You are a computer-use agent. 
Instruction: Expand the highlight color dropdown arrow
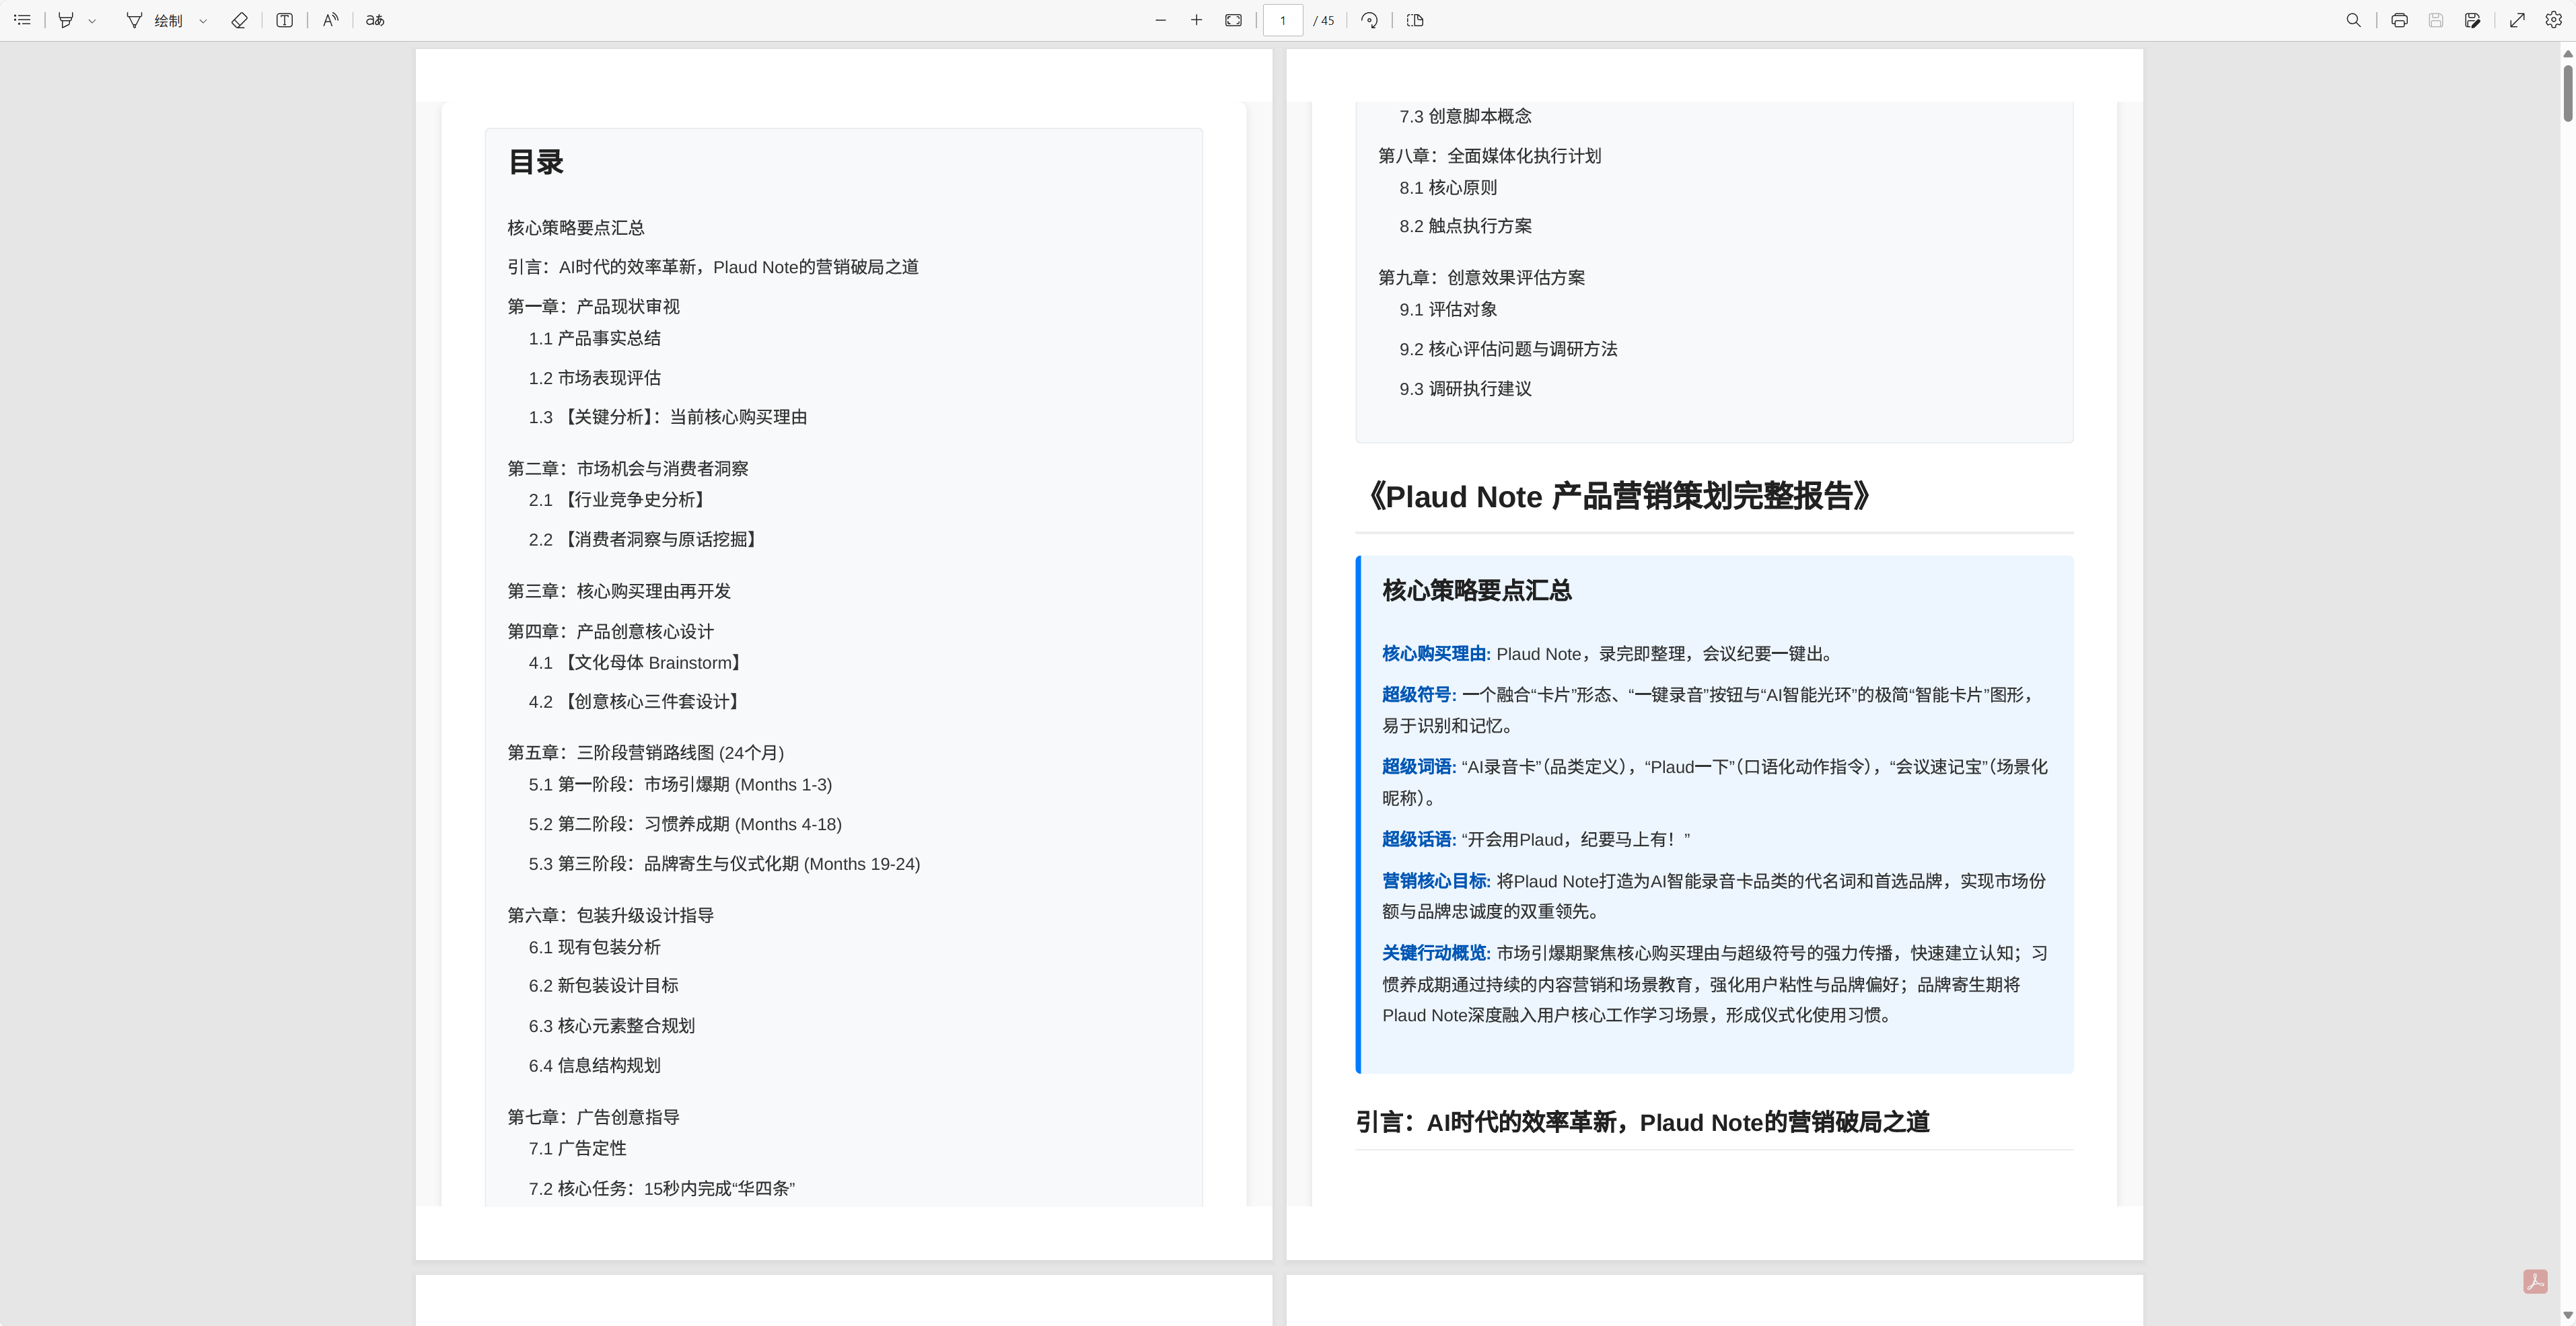[x=92, y=20]
